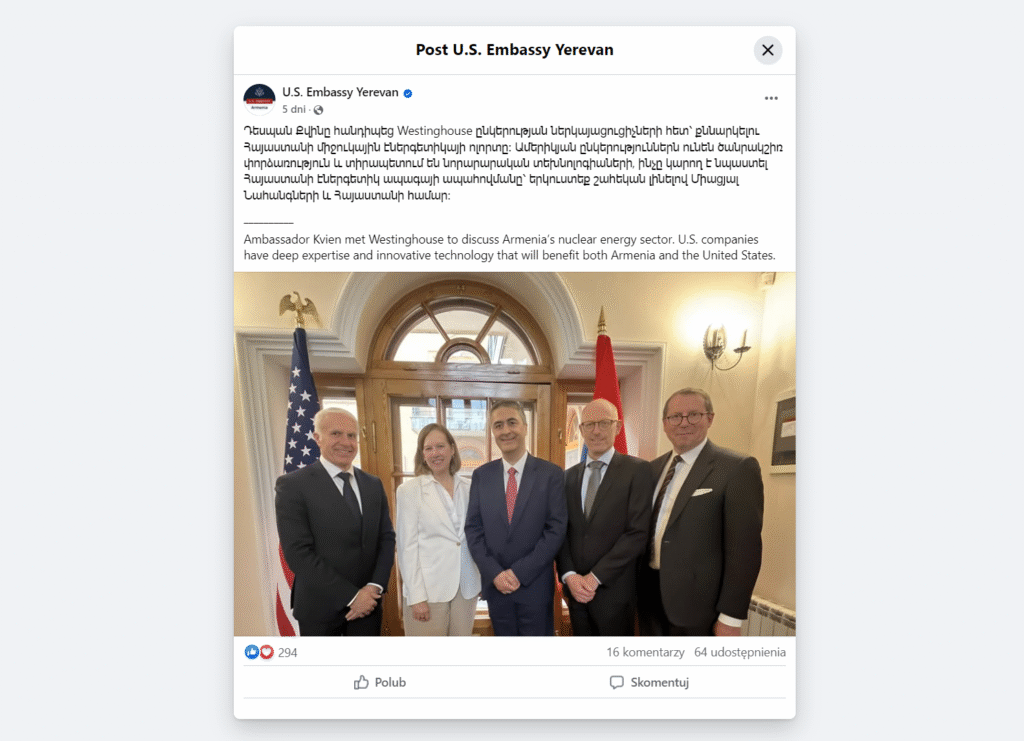
Task: View the 64 udostępnienia shares
Action: [x=740, y=652]
